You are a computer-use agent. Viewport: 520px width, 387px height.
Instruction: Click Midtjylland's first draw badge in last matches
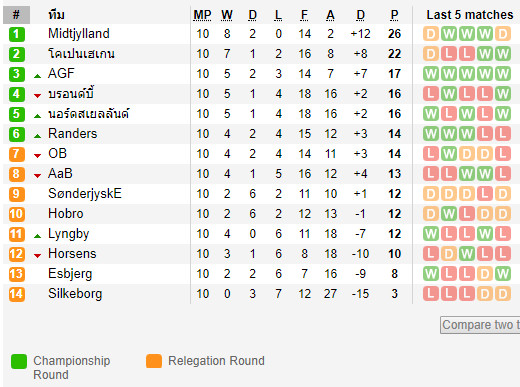point(431,34)
